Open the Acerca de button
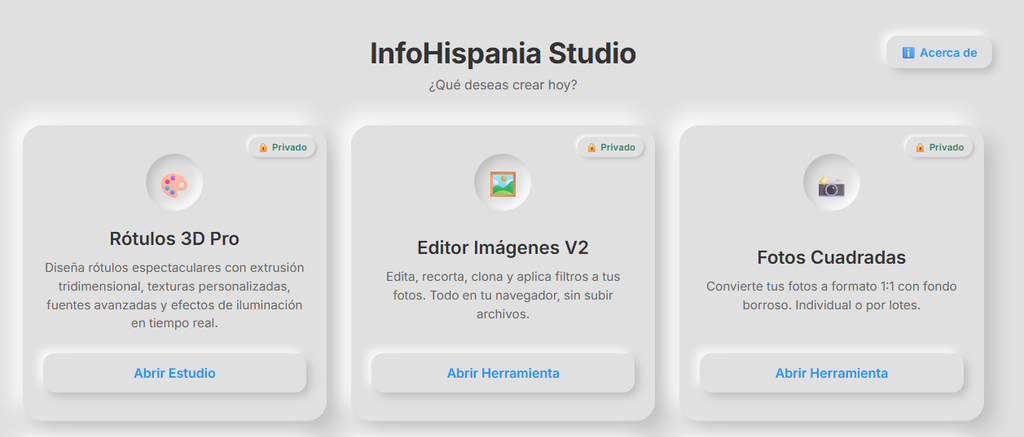The image size is (1024, 437). 939,52
